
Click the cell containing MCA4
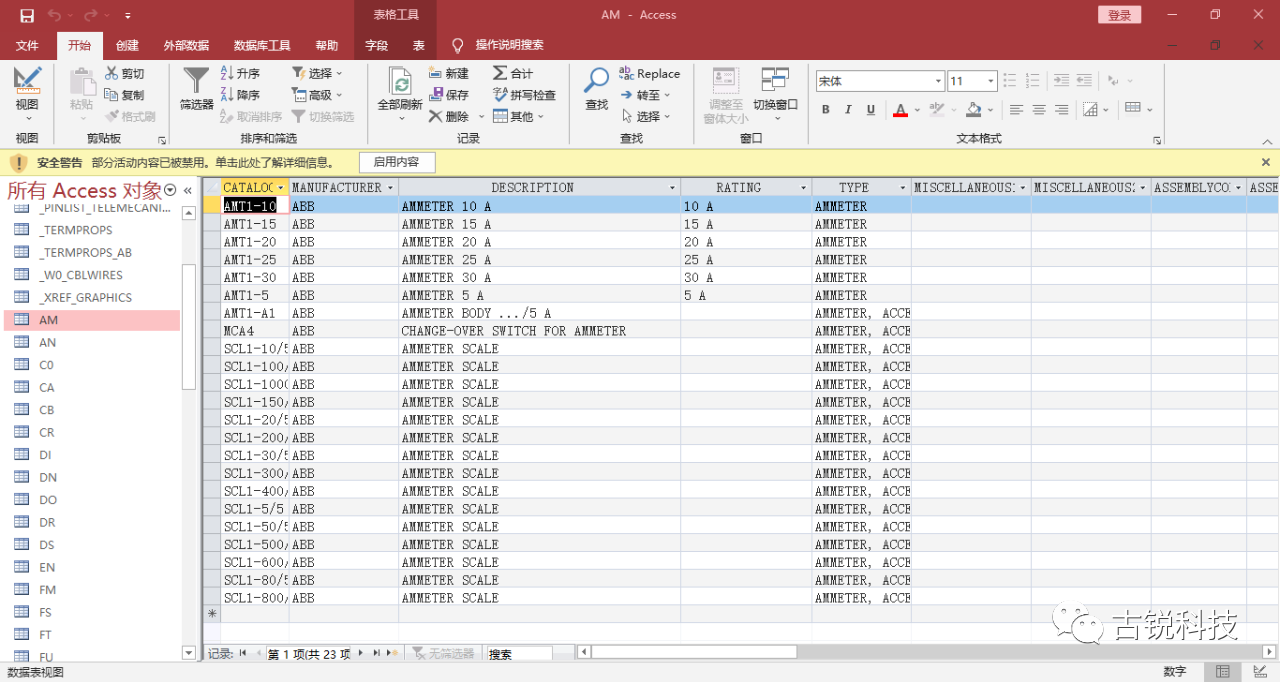pos(255,331)
